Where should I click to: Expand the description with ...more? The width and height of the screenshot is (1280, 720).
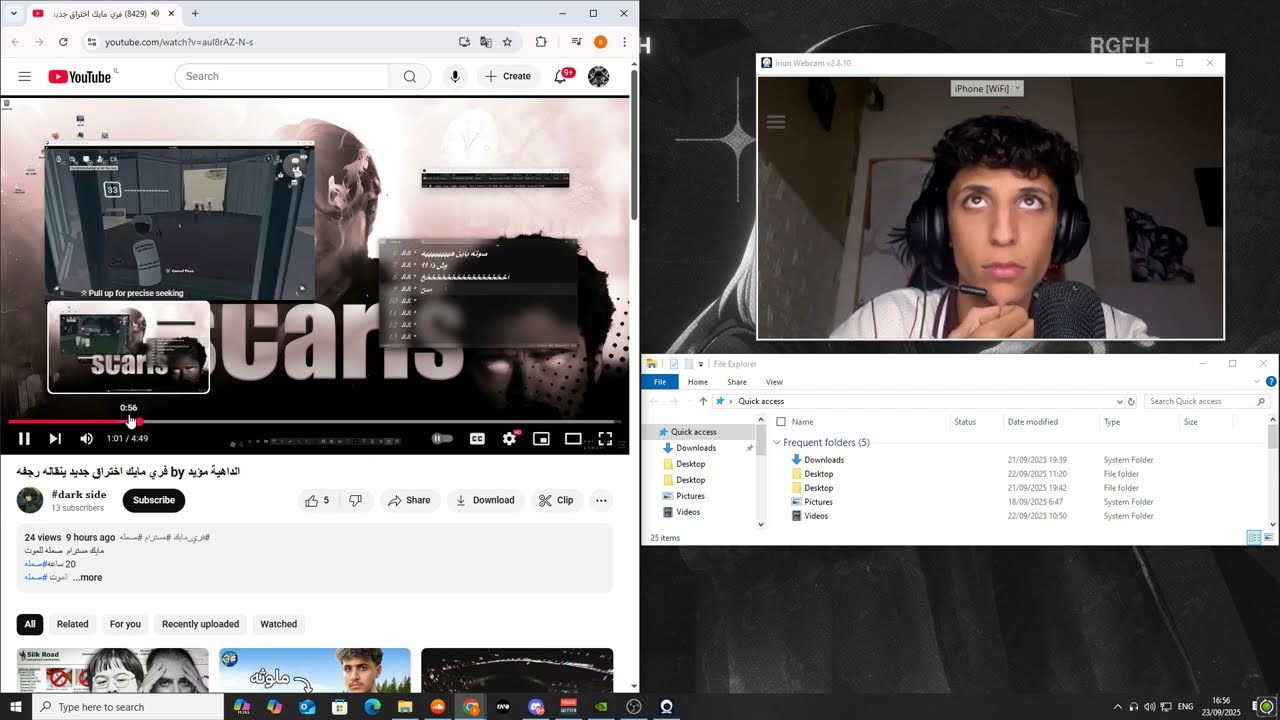click(87, 577)
